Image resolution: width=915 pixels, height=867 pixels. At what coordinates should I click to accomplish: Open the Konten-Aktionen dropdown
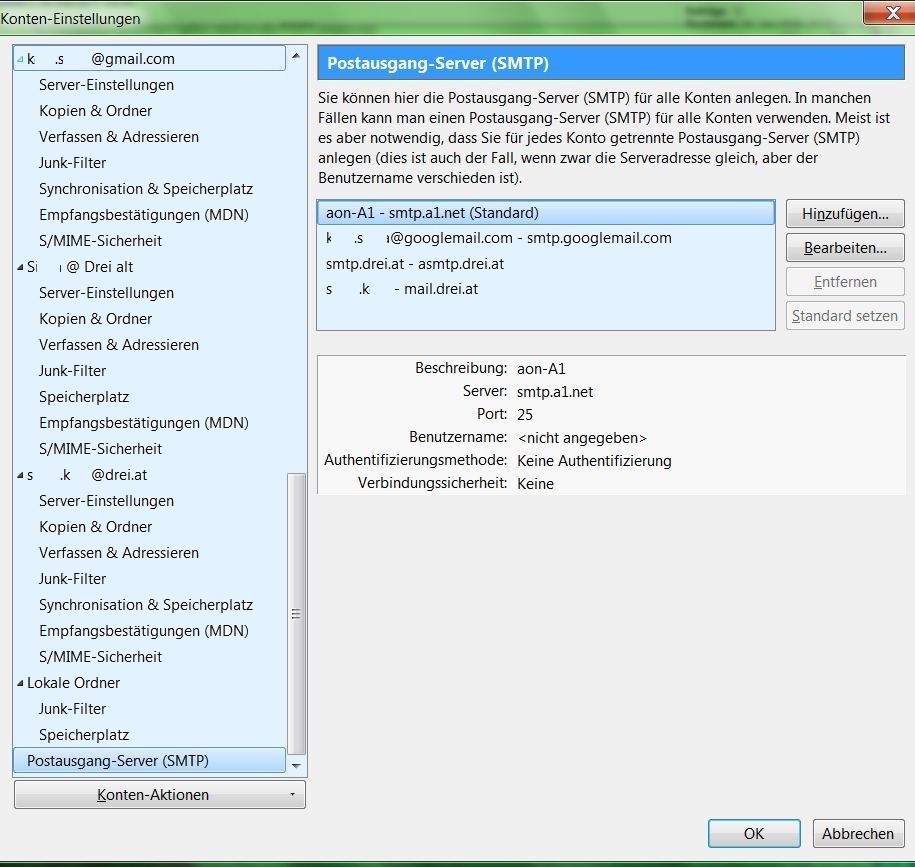click(x=159, y=795)
